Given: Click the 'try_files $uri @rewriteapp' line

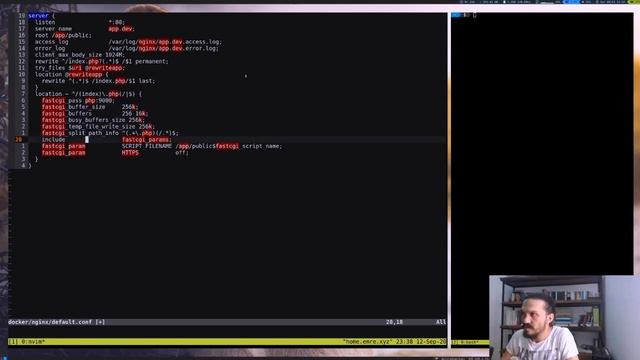Looking at the screenshot, I should click(80, 68).
